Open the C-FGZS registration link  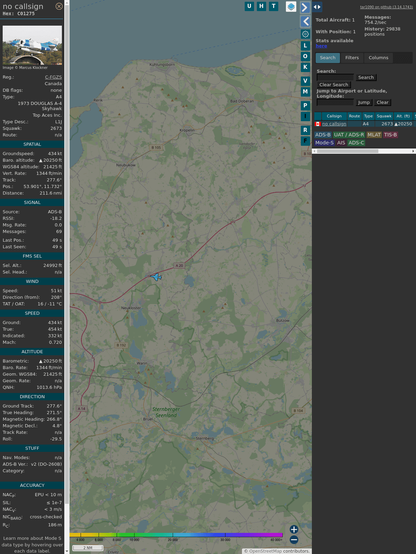tap(53, 77)
